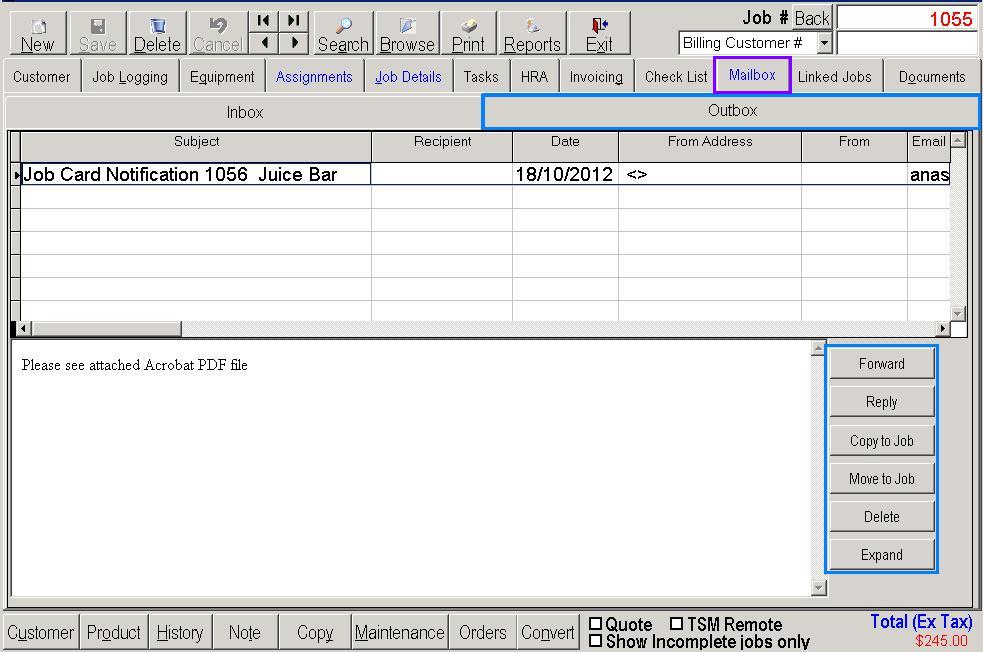Check Show Incomplete jobs only
This screenshot has height=652, width=983.
(x=596, y=641)
